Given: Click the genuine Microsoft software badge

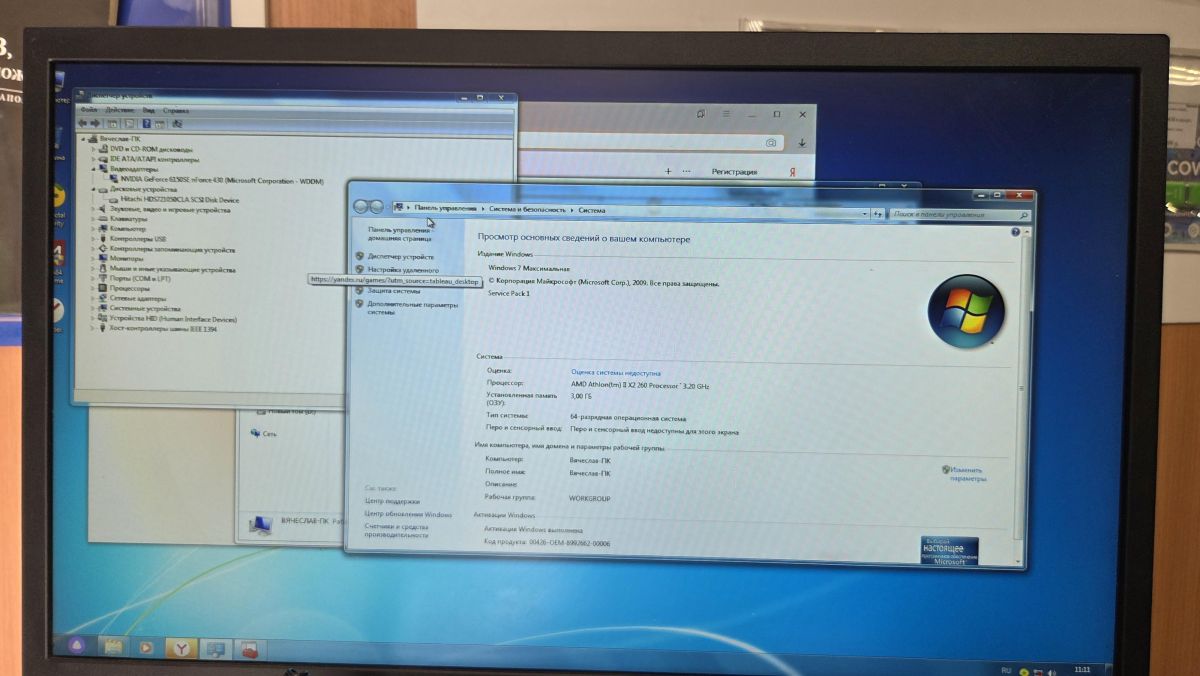Looking at the screenshot, I should pyautogui.click(x=949, y=551).
